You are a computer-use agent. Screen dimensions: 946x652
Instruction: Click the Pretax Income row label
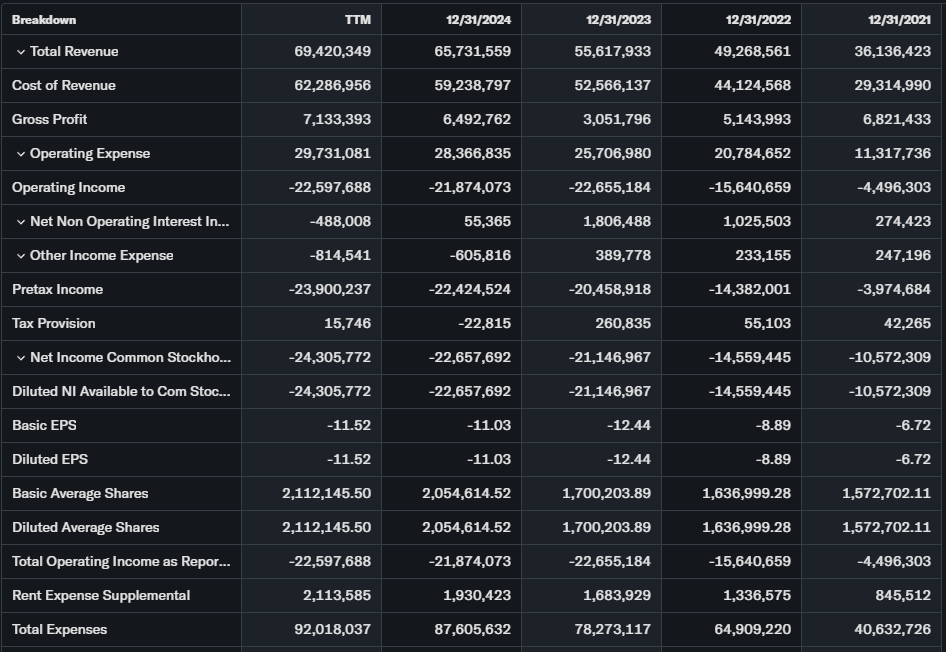point(58,290)
